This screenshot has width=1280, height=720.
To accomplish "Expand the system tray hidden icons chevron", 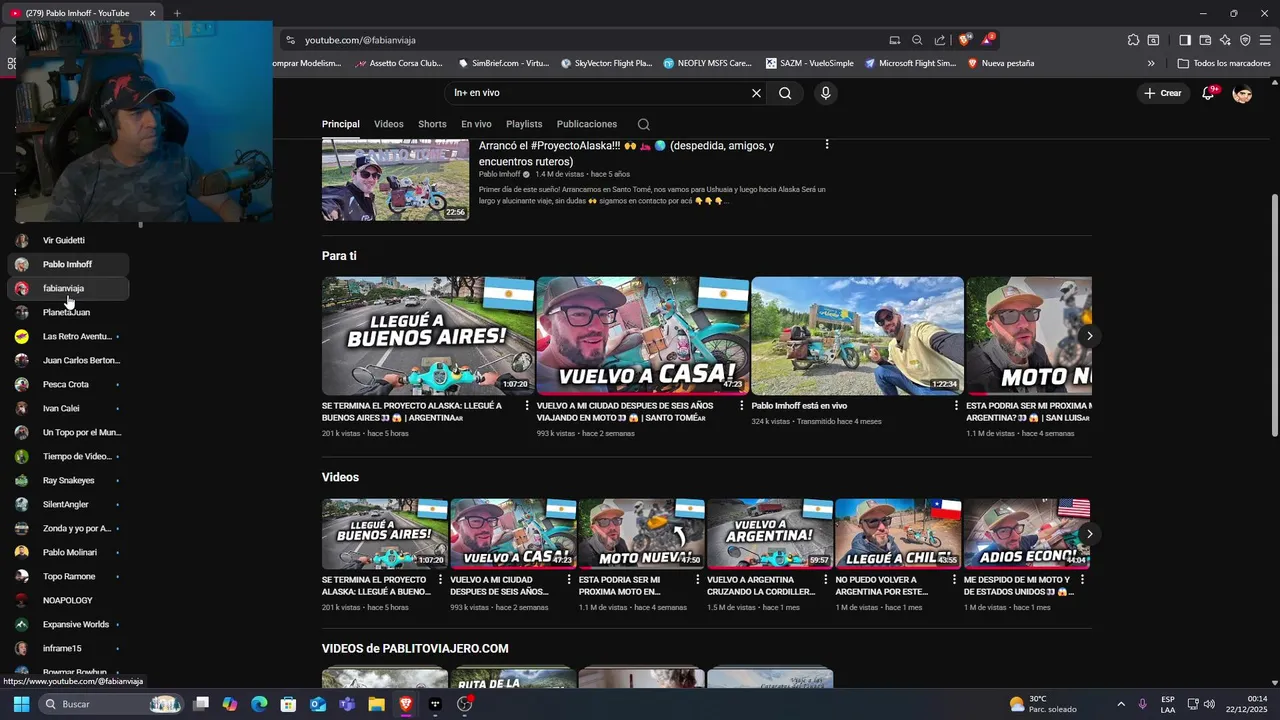I will tap(1120, 704).
